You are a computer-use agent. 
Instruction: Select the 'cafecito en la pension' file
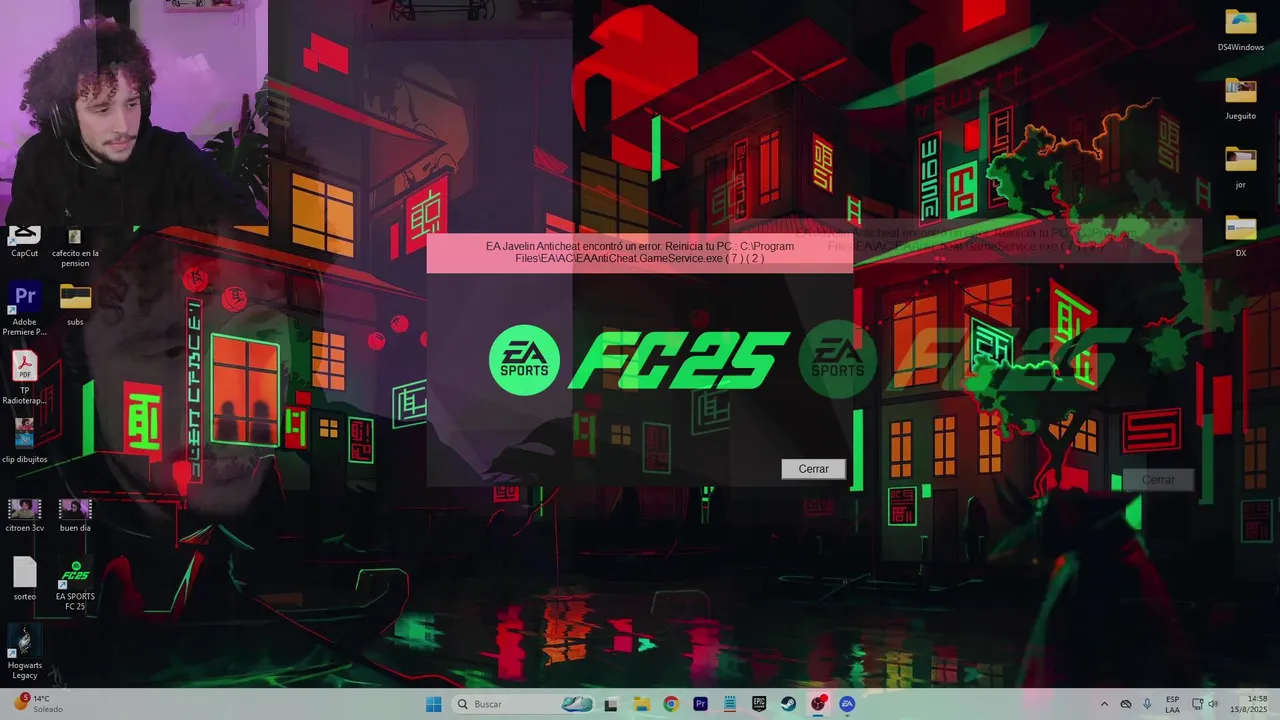coord(75,247)
